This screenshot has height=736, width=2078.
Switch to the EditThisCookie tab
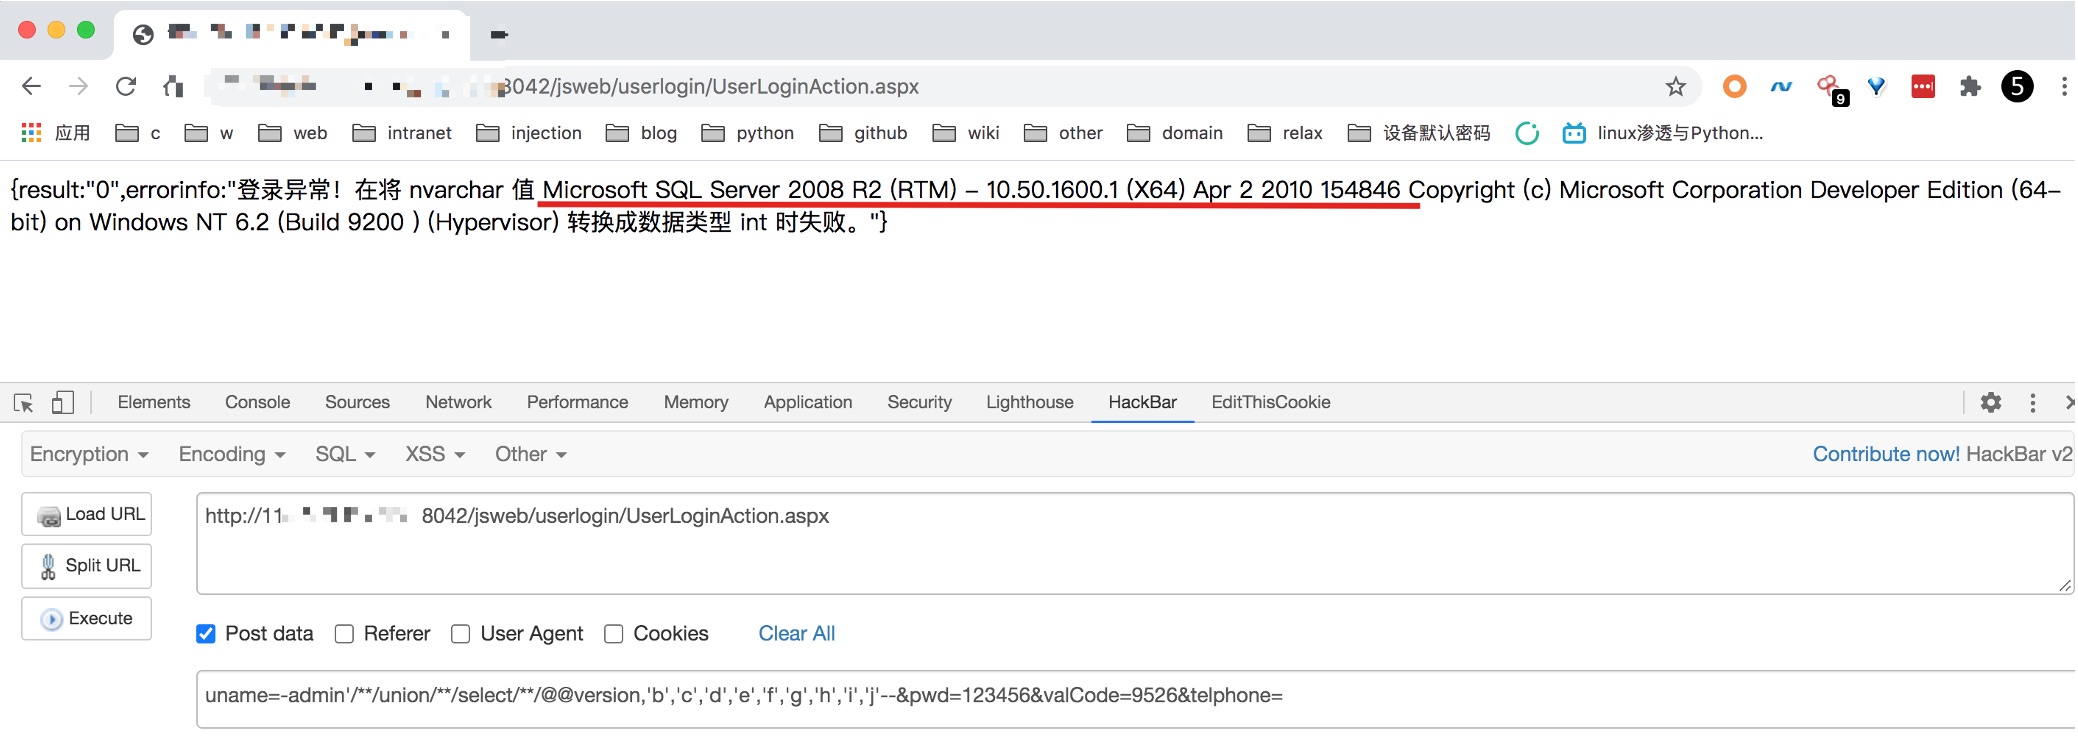pos(1270,403)
